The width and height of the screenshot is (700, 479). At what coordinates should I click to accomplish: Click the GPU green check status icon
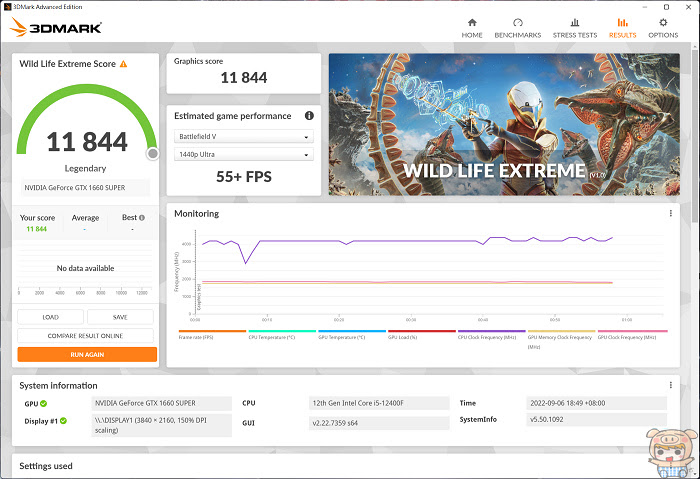click(x=43, y=404)
